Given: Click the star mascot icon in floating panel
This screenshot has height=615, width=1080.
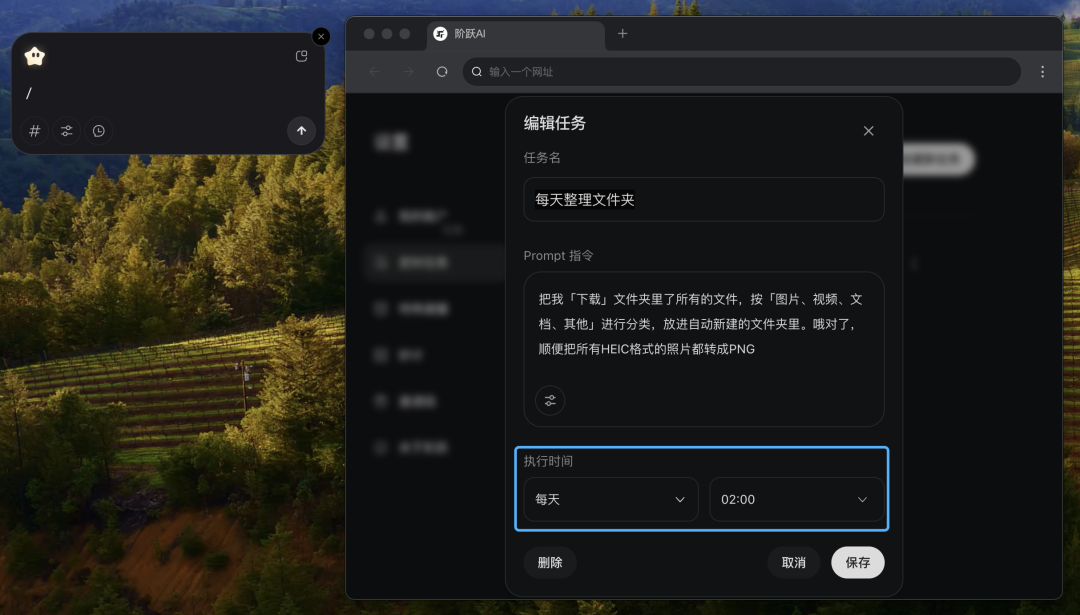Looking at the screenshot, I should 34,56.
